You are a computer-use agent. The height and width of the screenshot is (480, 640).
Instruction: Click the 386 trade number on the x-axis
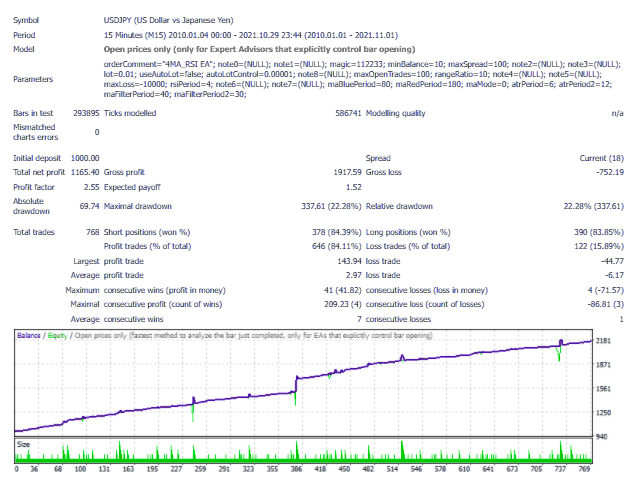click(x=296, y=469)
